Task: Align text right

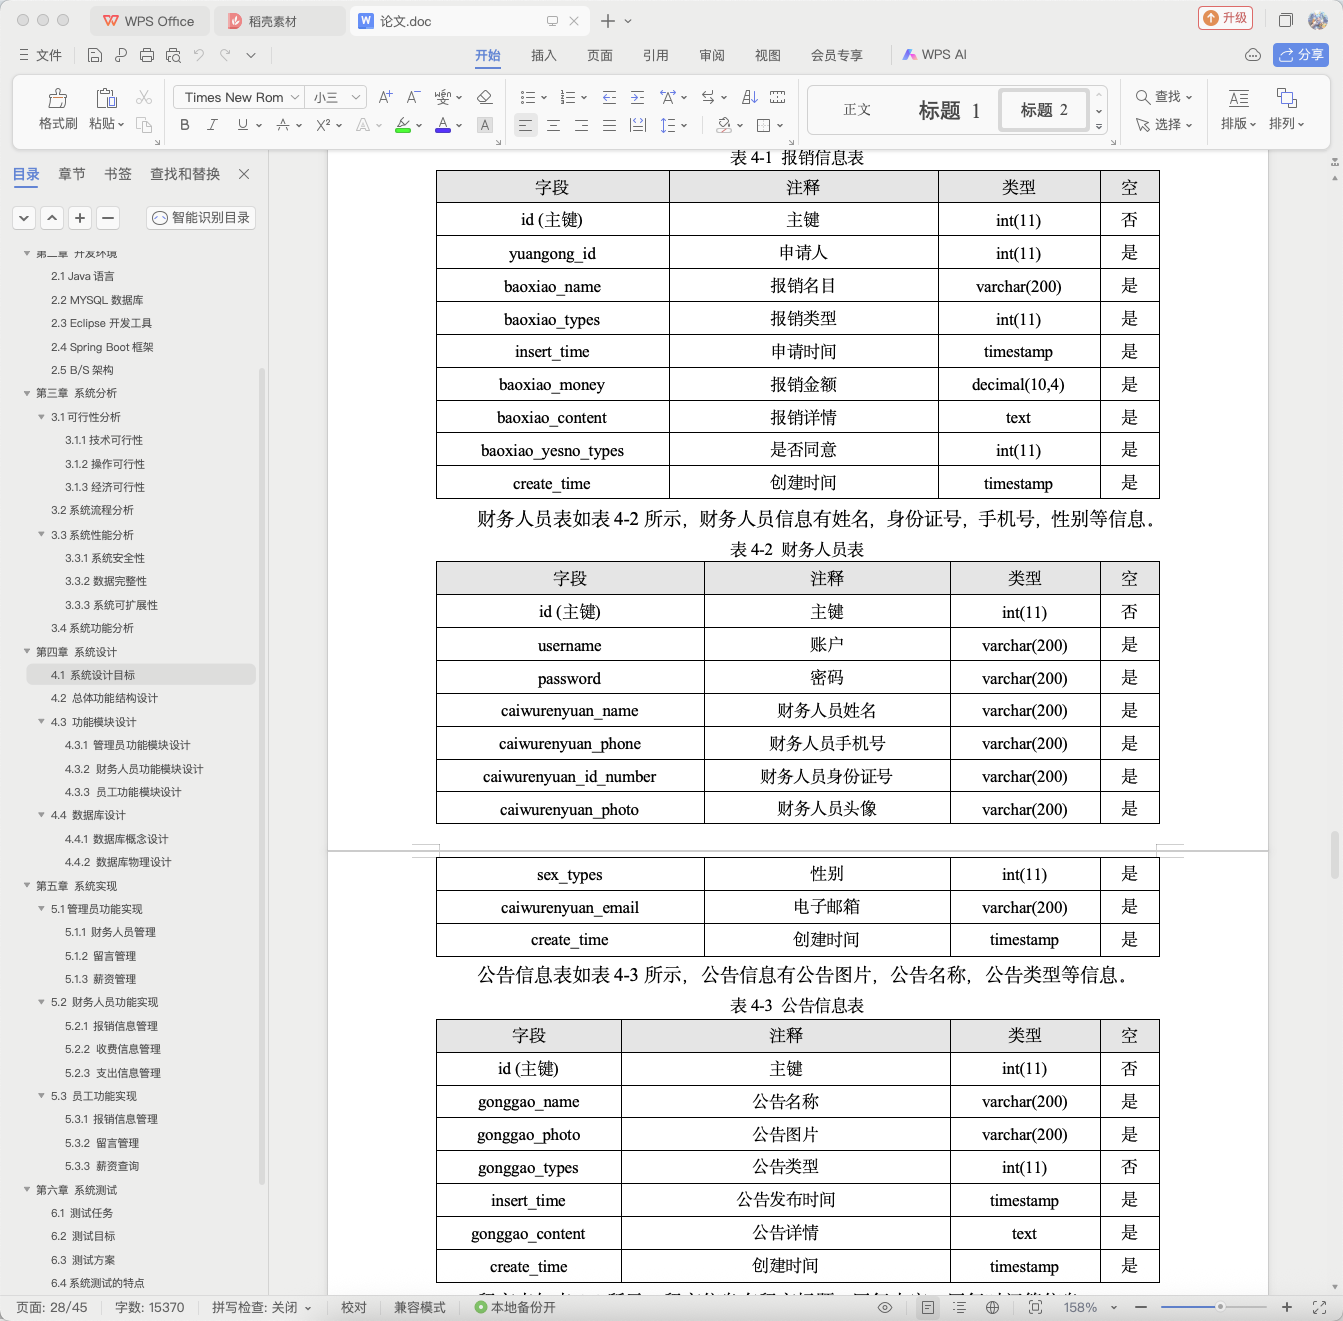Action: pos(581,125)
